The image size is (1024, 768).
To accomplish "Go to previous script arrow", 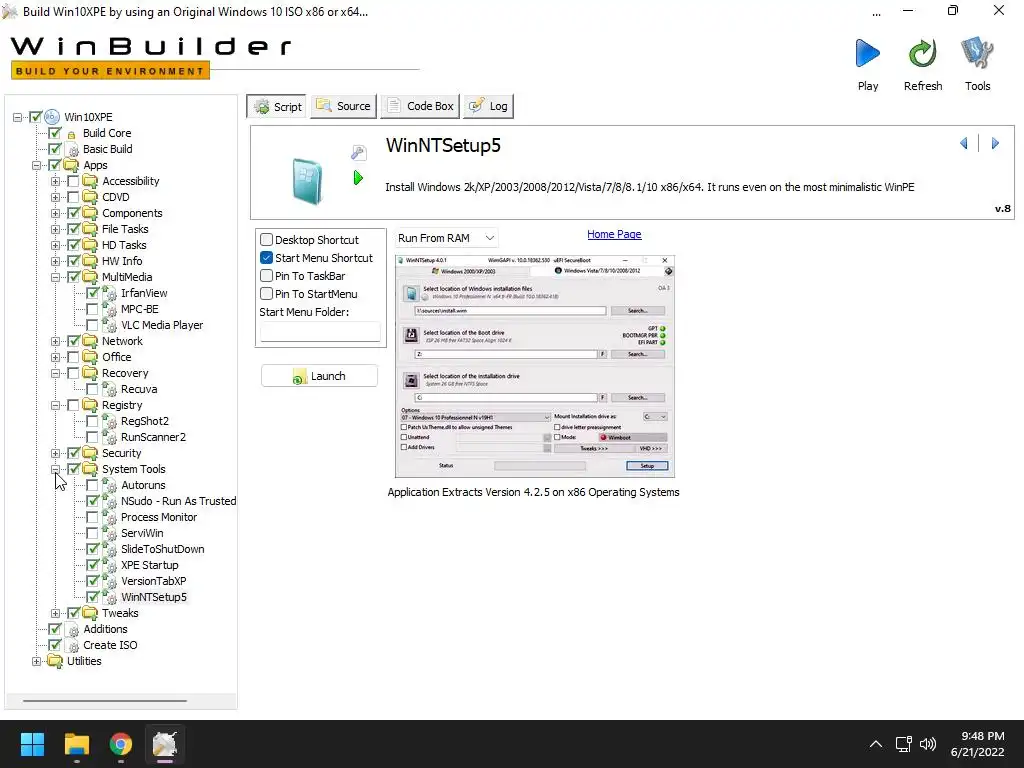I will (x=963, y=143).
